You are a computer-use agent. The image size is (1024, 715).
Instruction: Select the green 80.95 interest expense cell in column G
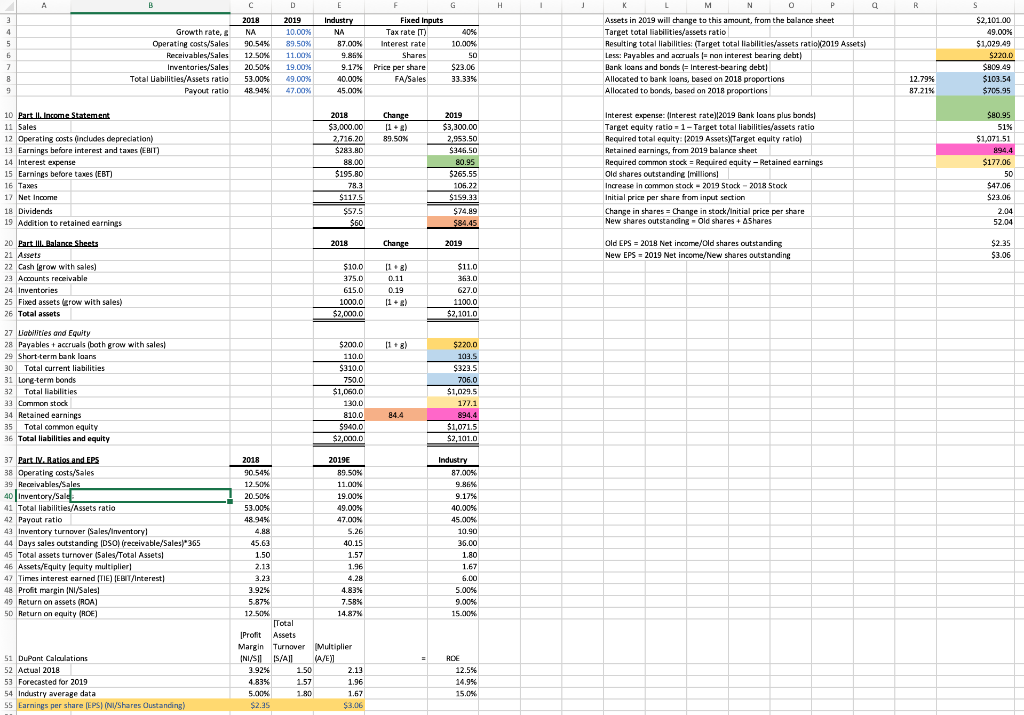[x=453, y=163]
